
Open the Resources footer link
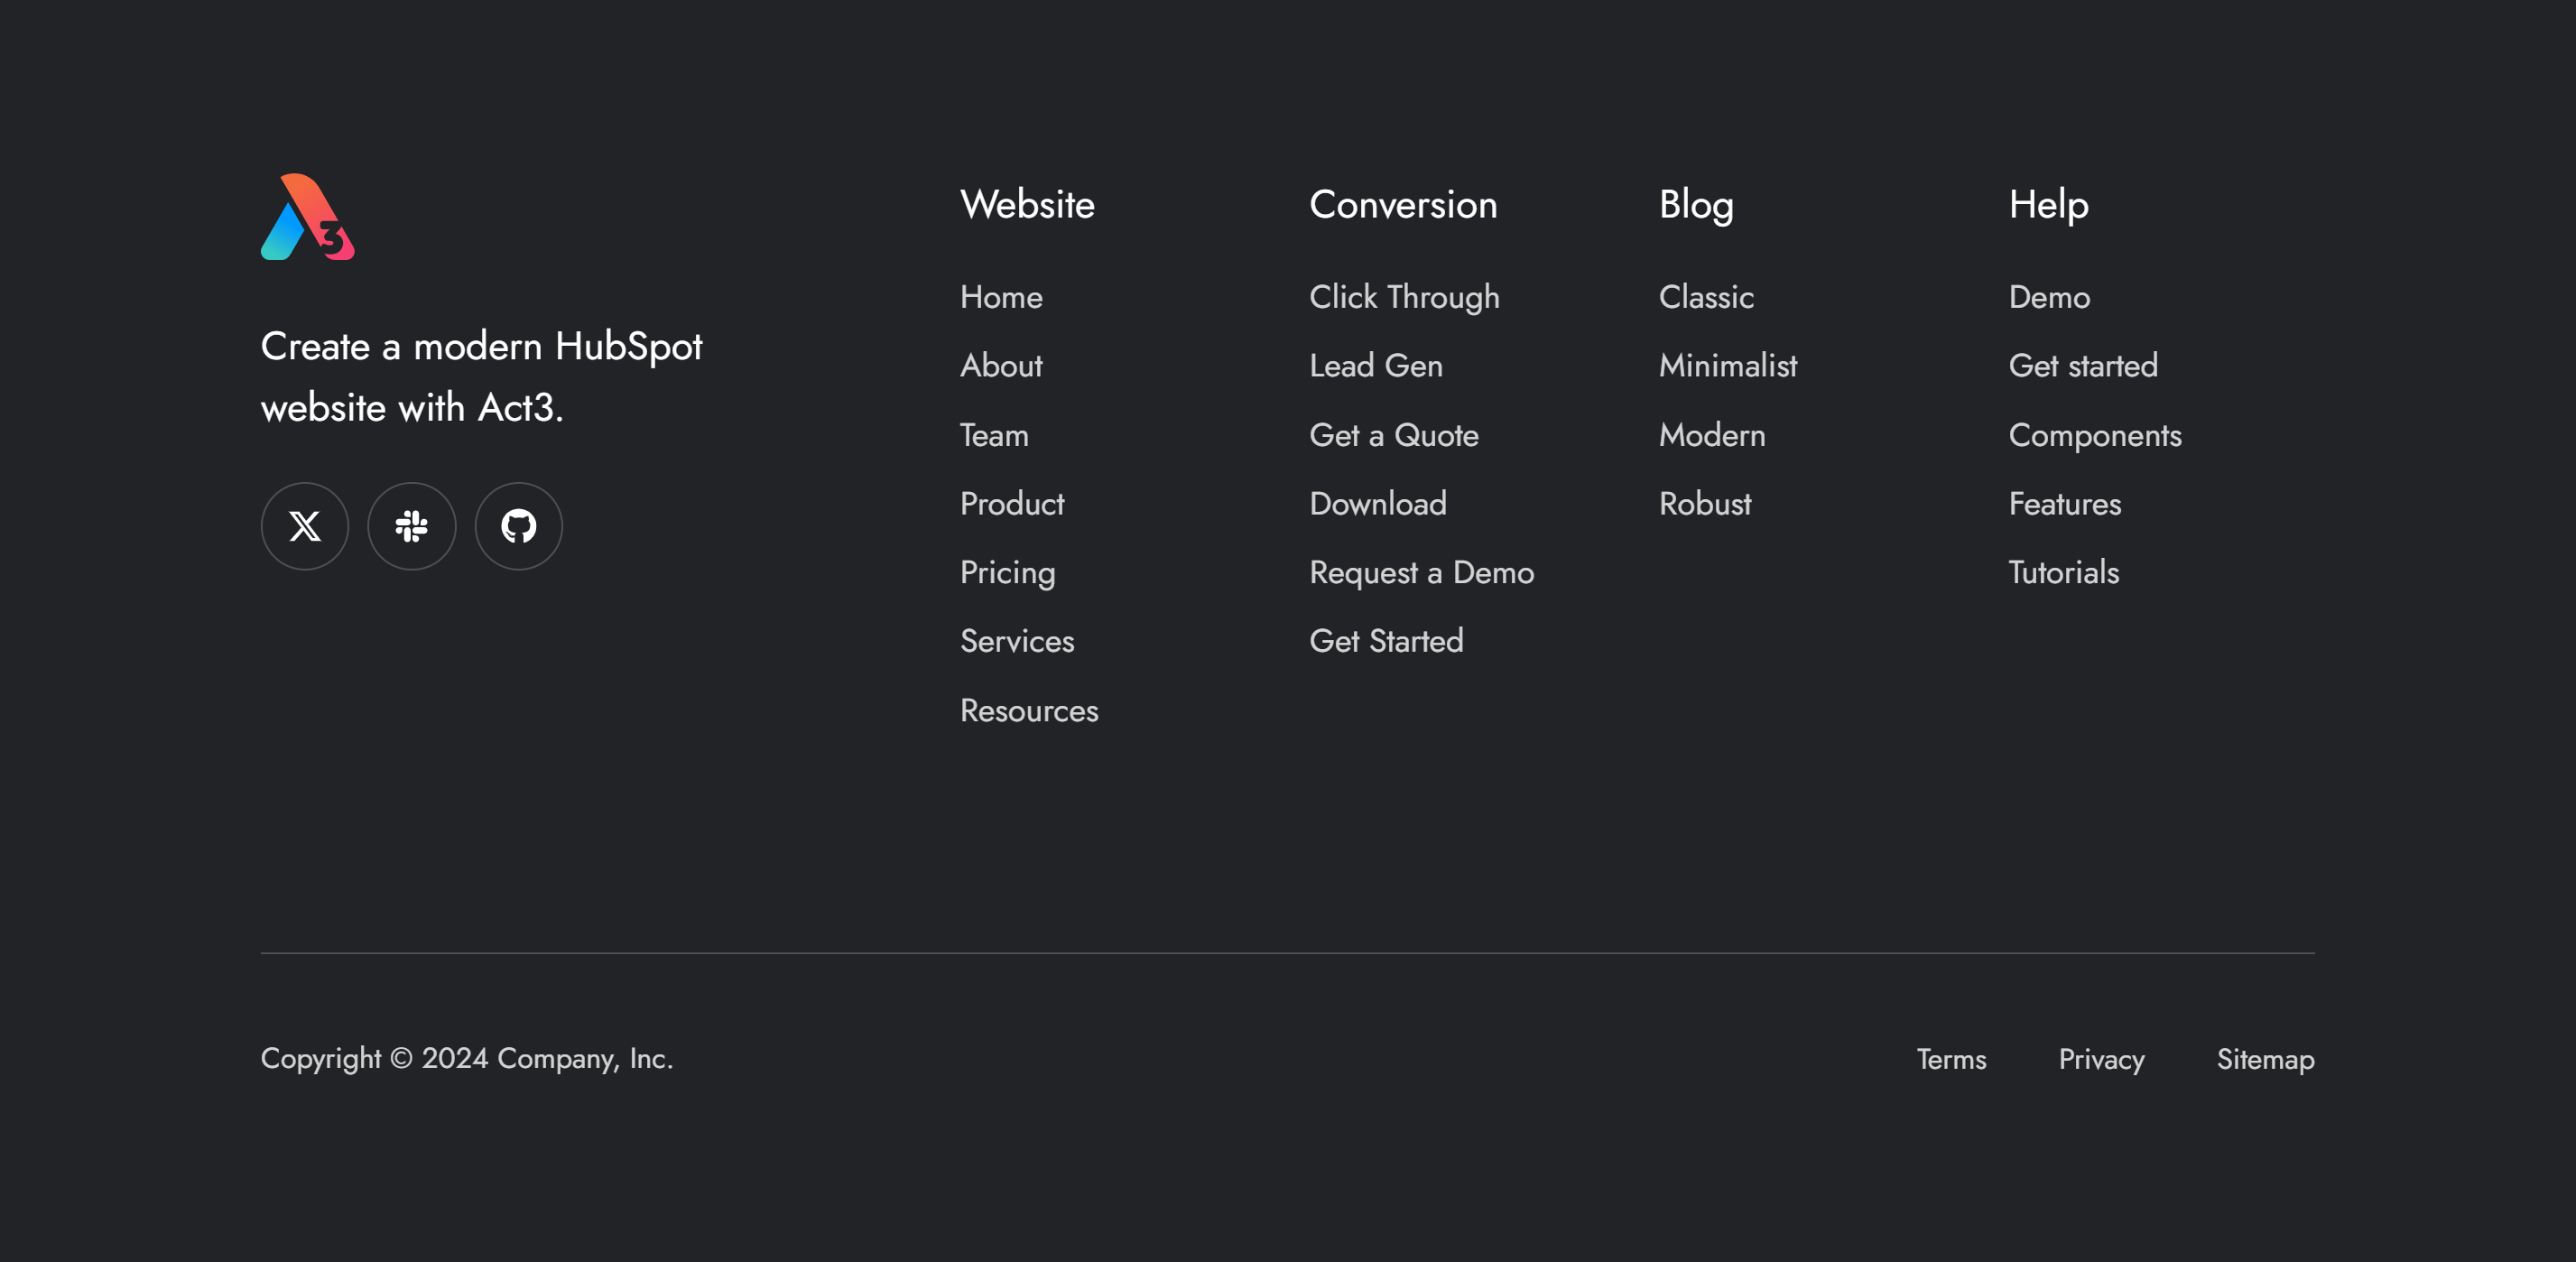[1028, 711]
